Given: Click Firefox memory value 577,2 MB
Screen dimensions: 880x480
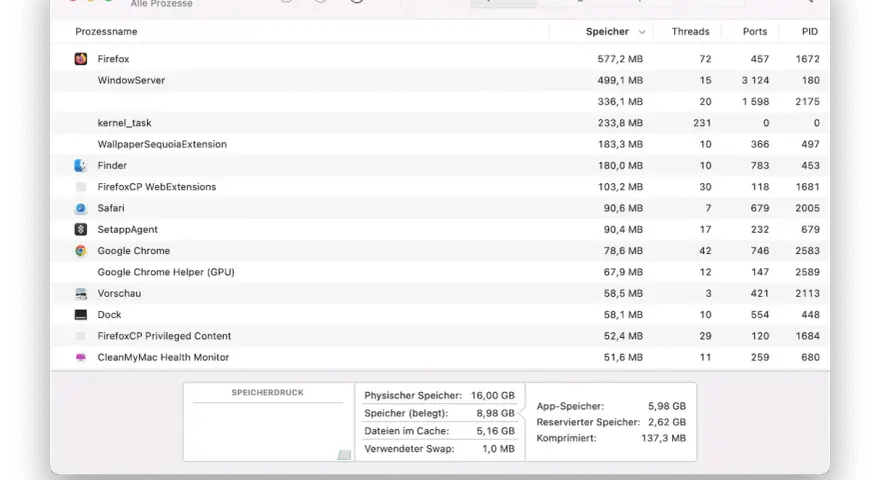Looking at the screenshot, I should [620, 59].
